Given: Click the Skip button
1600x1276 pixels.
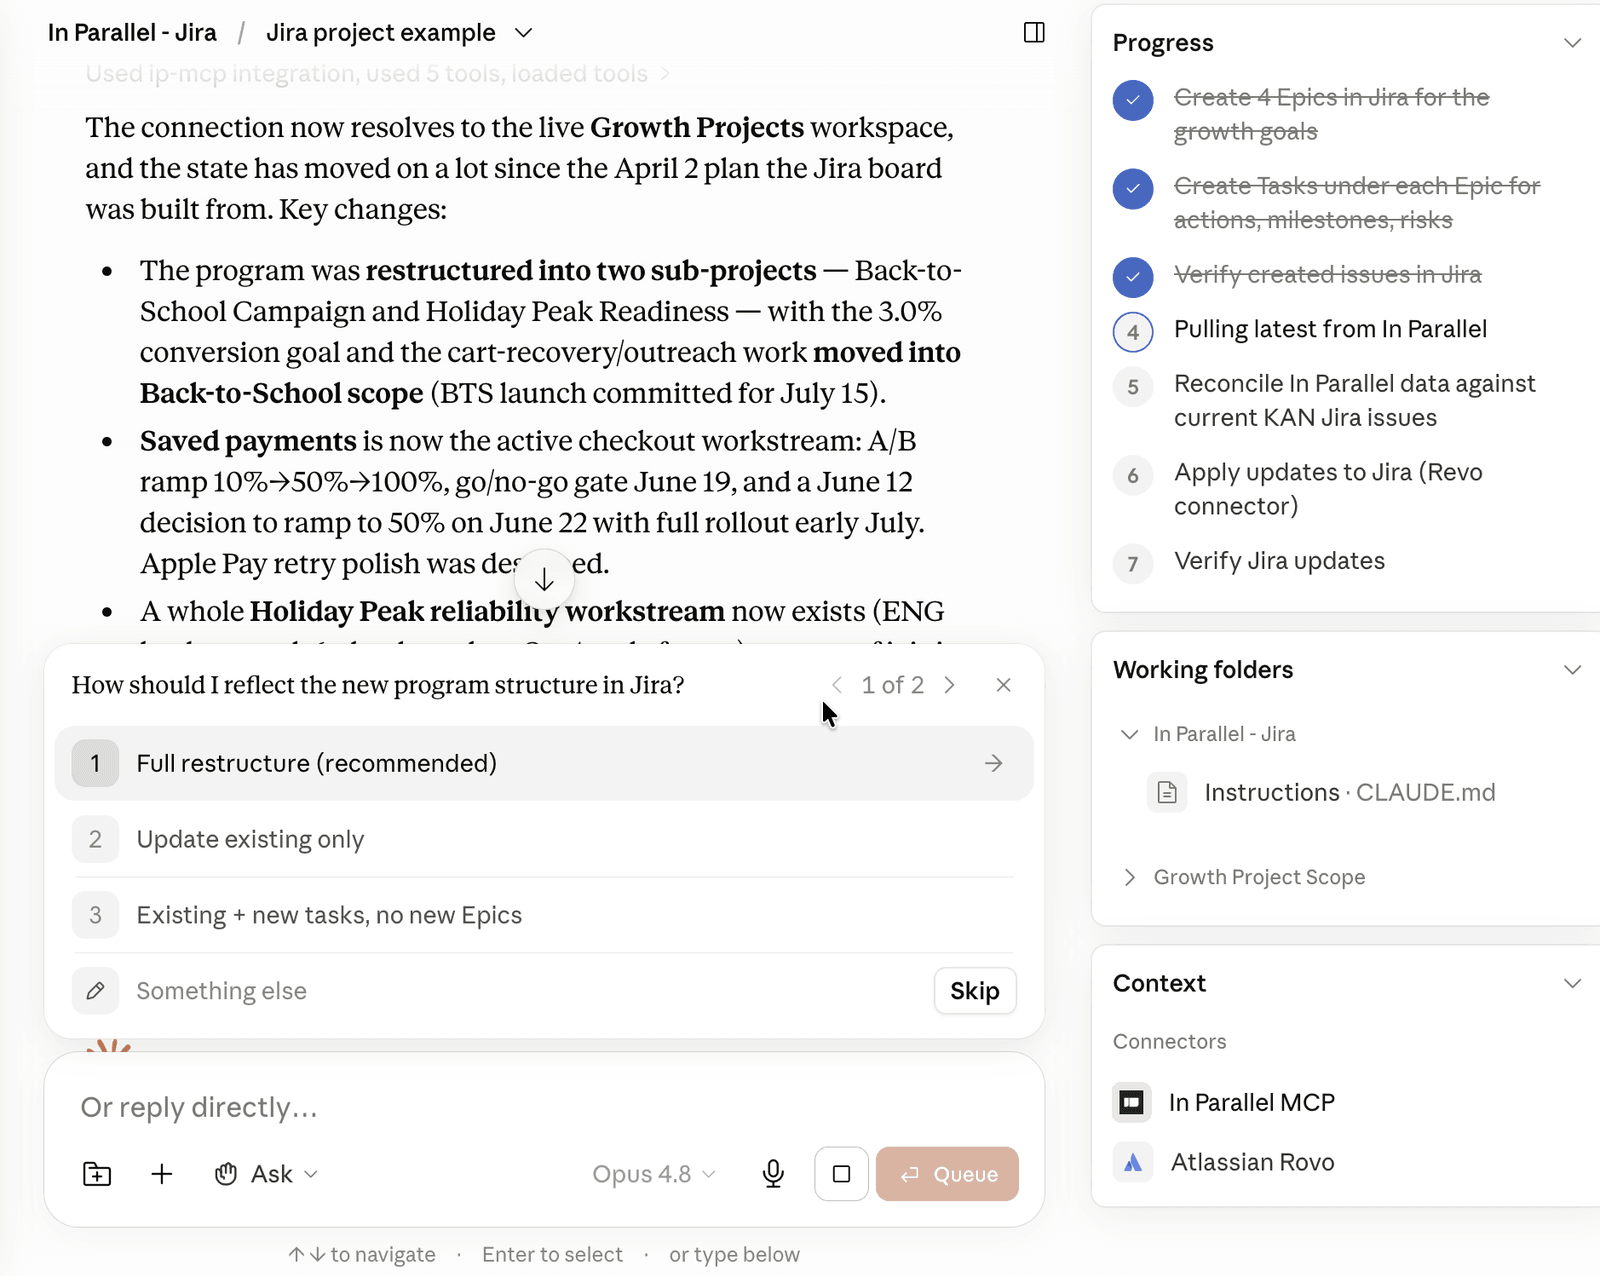Looking at the screenshot, I should [x=975, y=991].
